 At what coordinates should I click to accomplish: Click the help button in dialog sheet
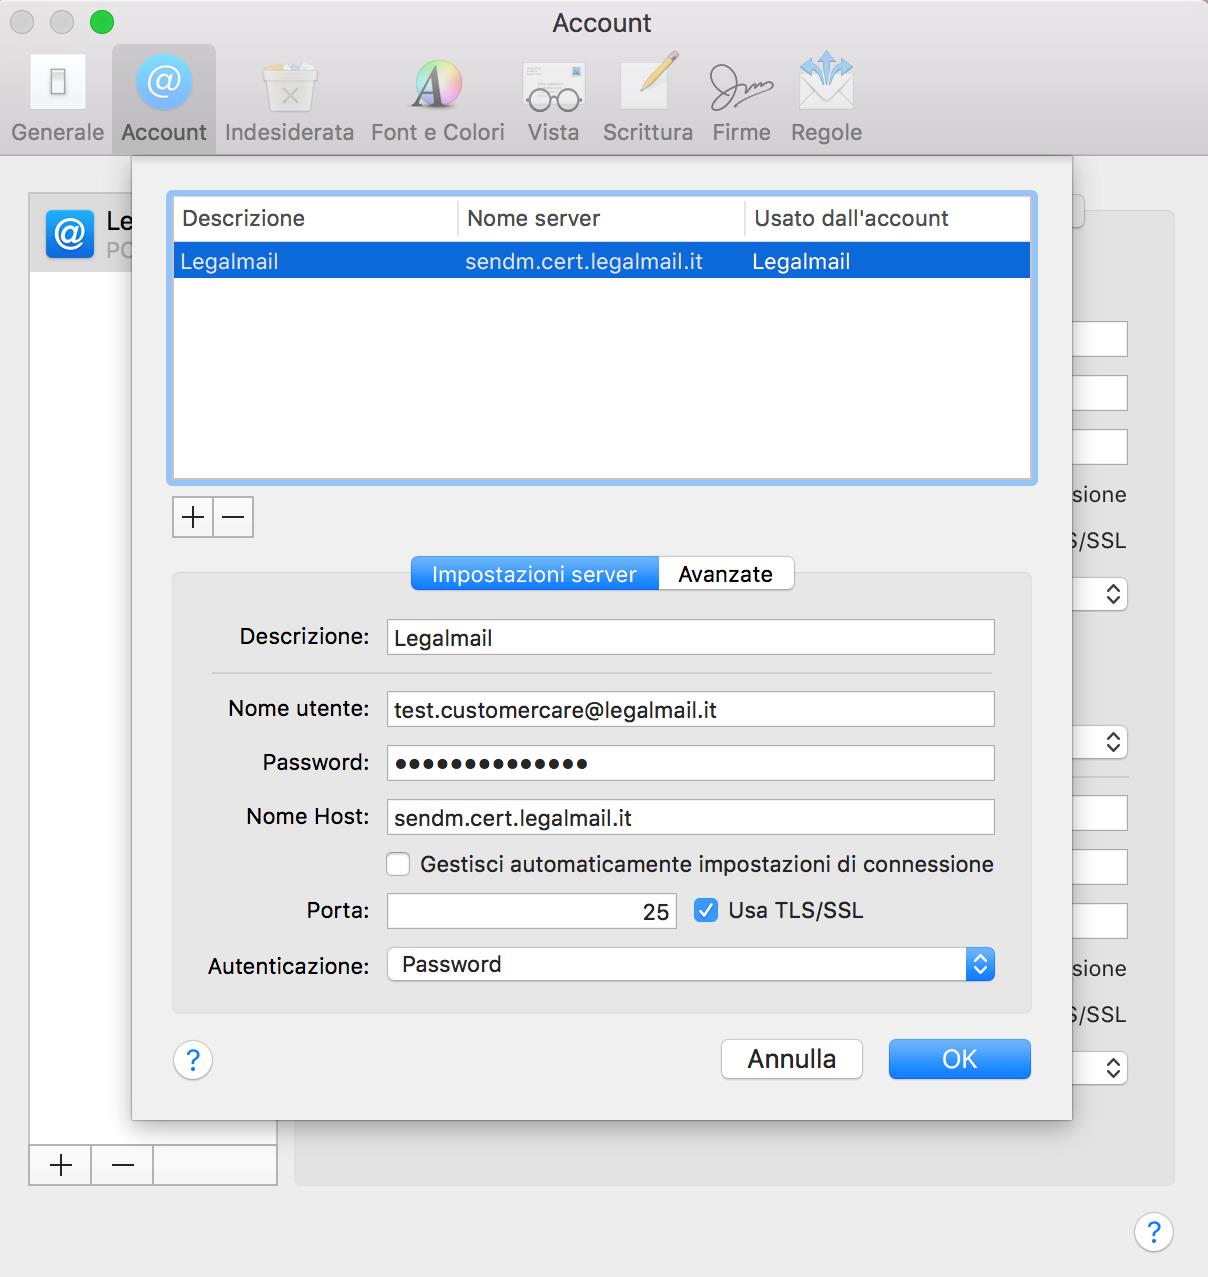(193, 1060)
